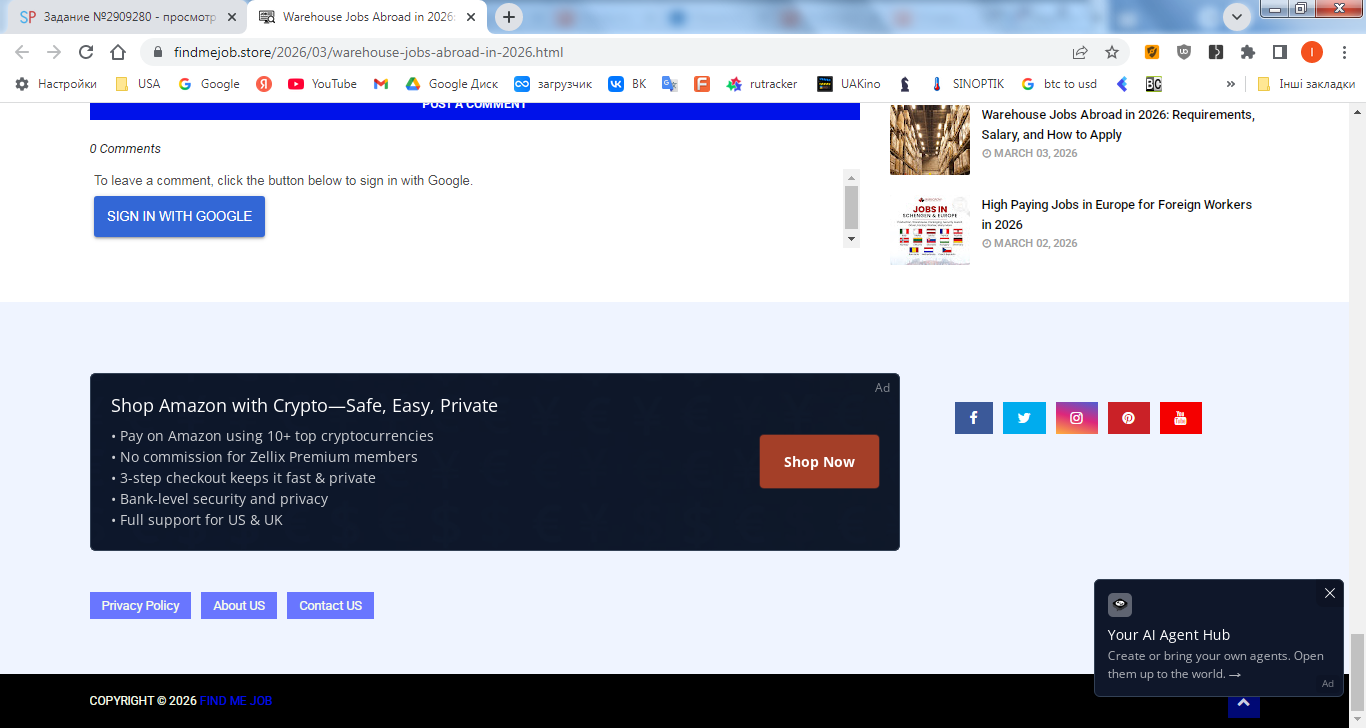The width and height of the screenshot is (1366, 728).
Task: Open the uBlock shield extension icon
Action: tap(1184, 52)
